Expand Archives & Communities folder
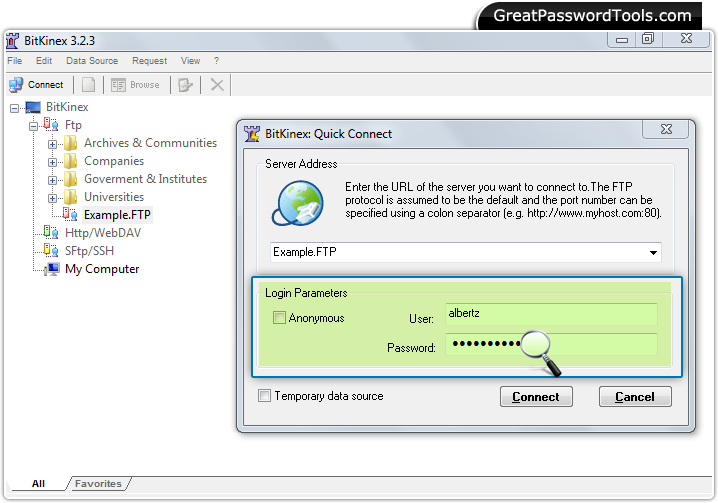718x503 pixels. tap(52, 144)
